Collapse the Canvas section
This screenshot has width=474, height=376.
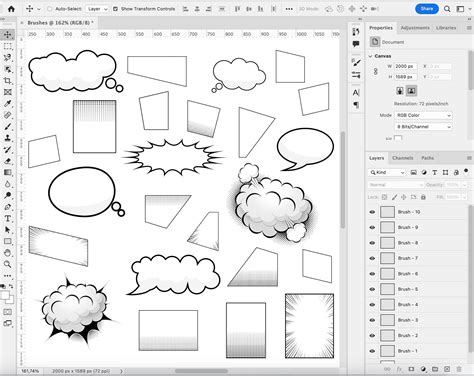click(x=370, y=56)
